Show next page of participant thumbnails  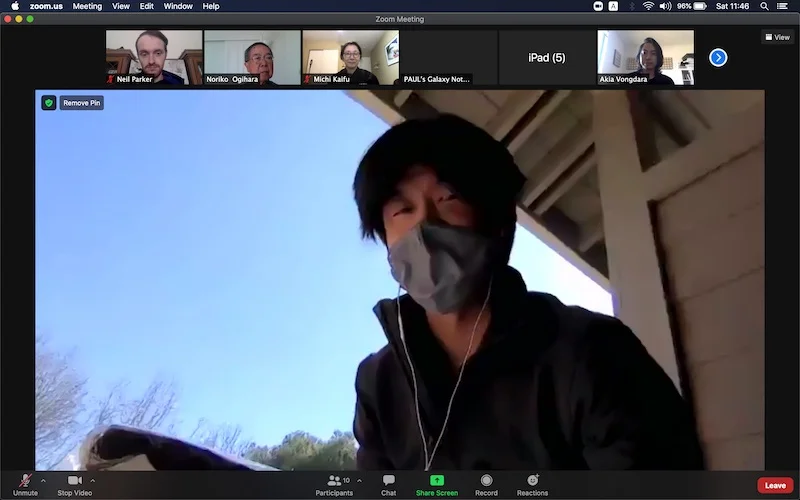tap(718, 57)
